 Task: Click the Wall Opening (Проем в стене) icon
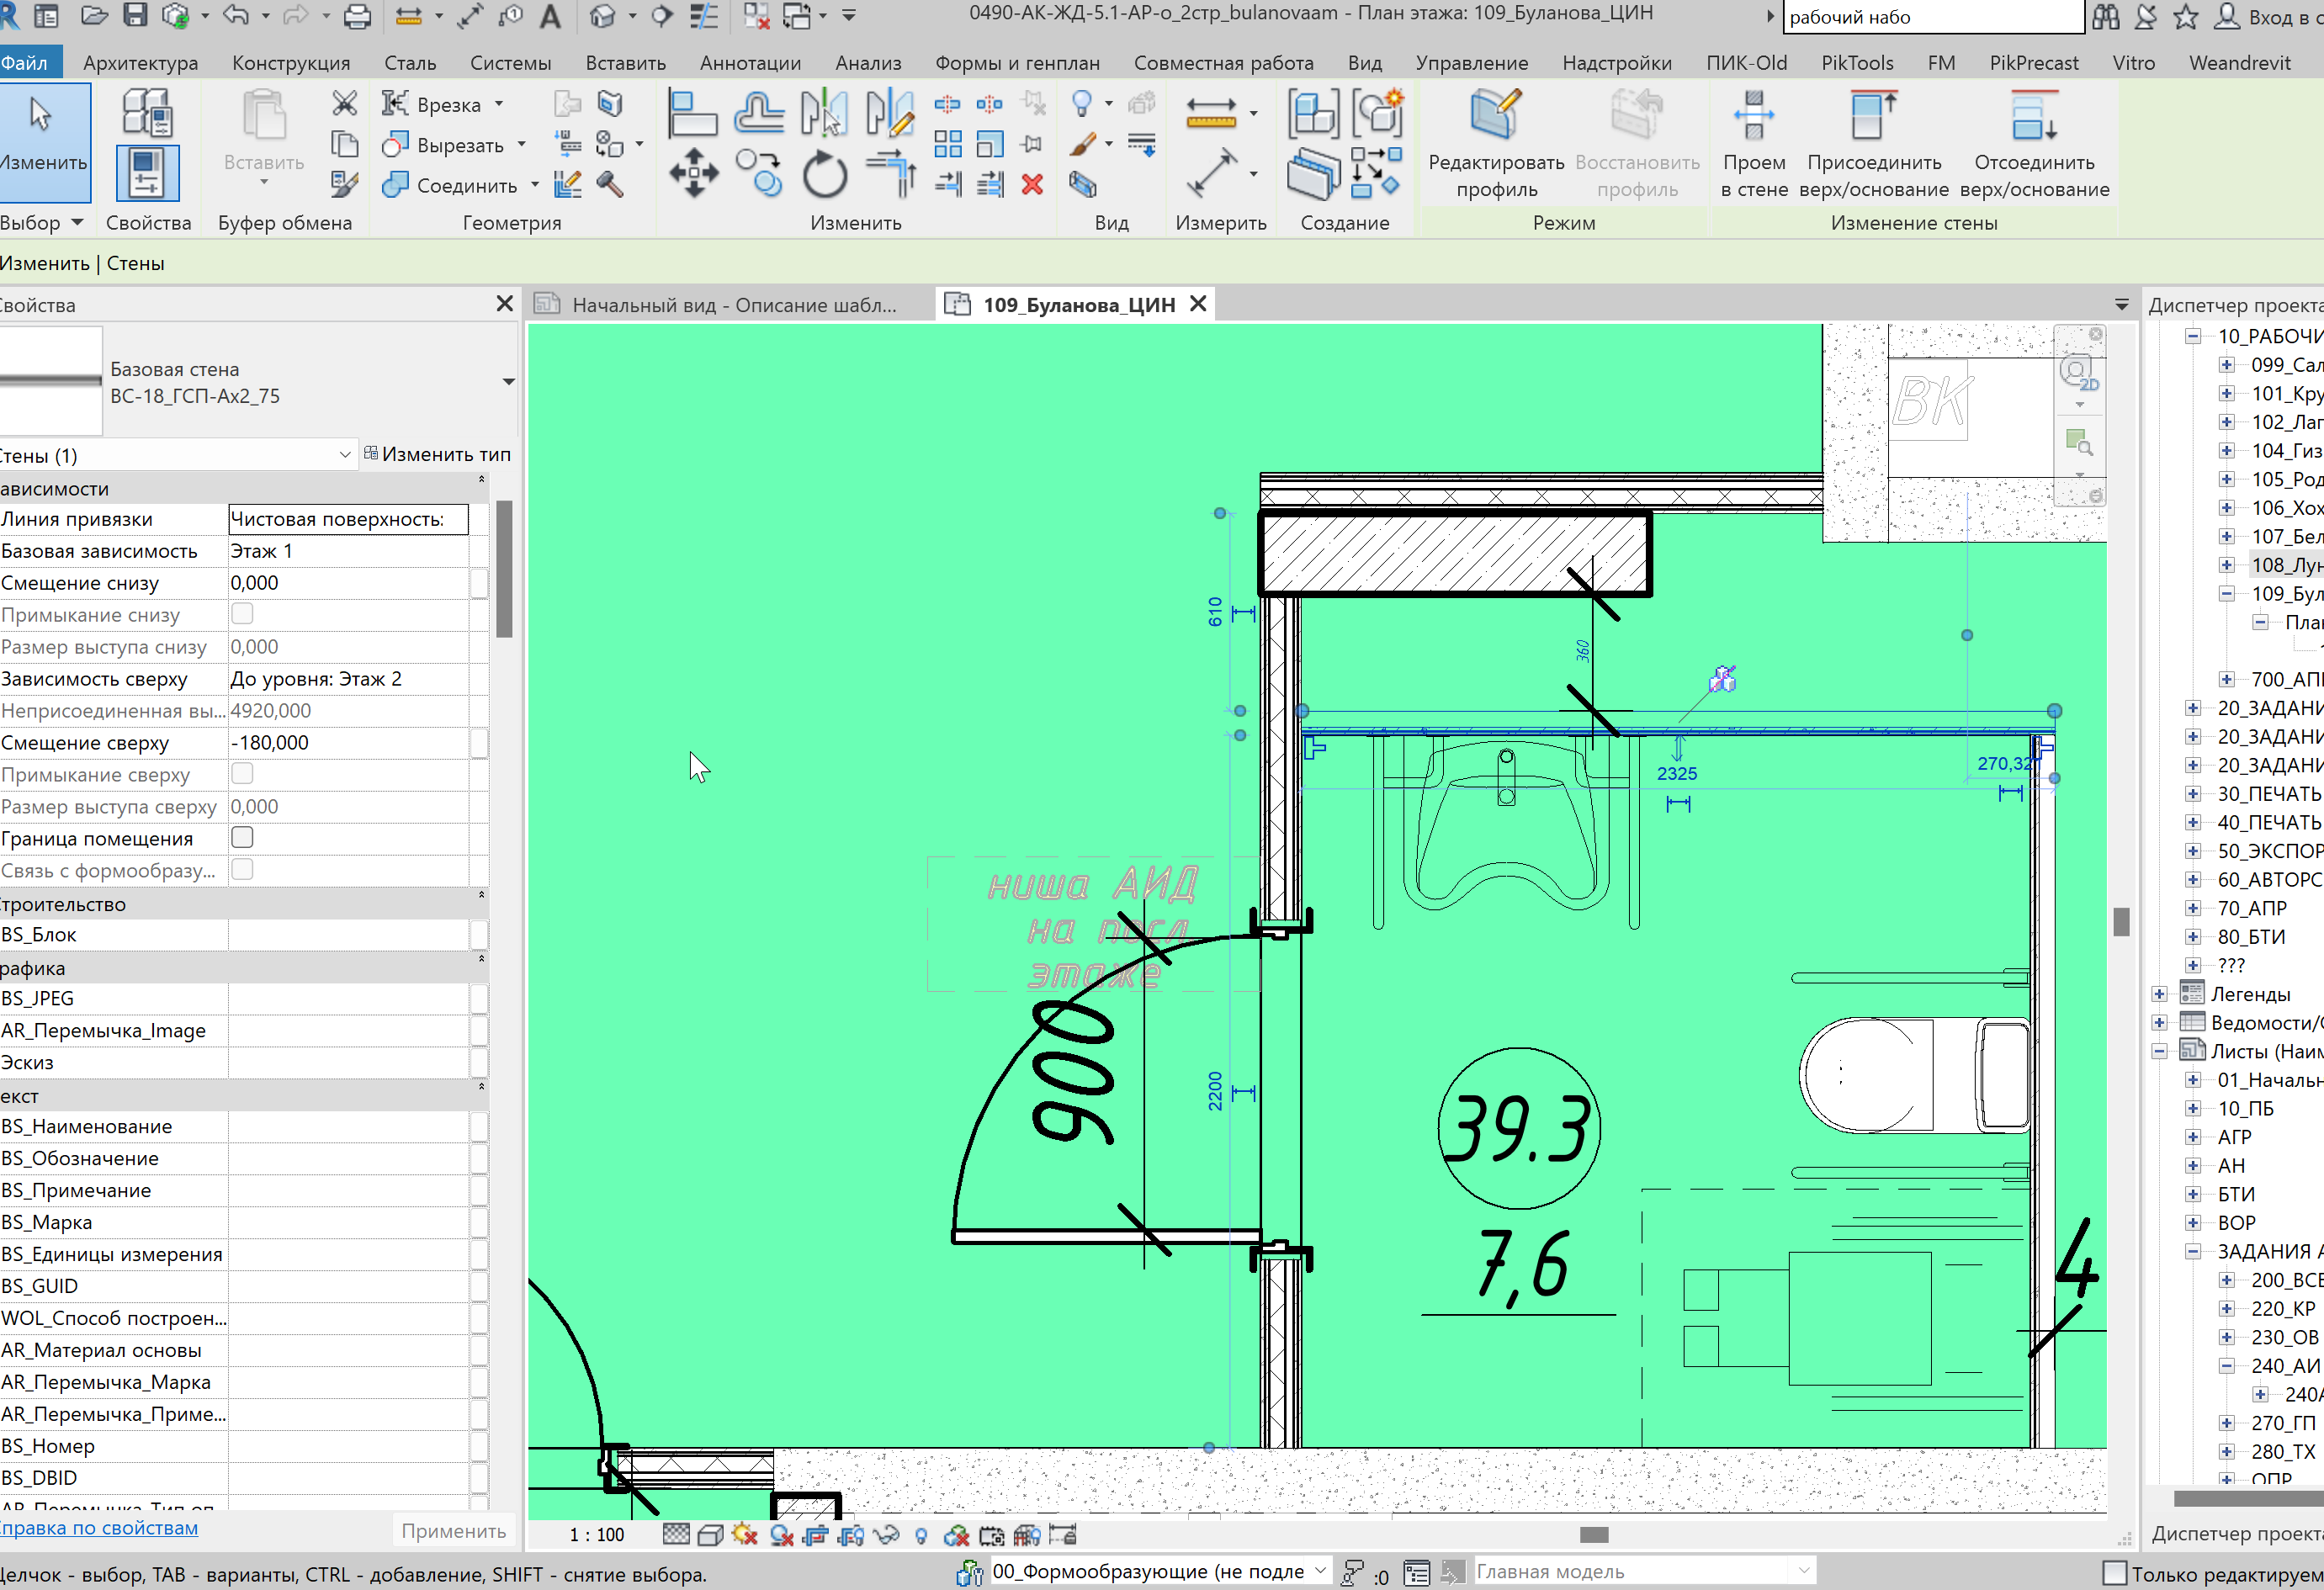tap(1754, 117)
